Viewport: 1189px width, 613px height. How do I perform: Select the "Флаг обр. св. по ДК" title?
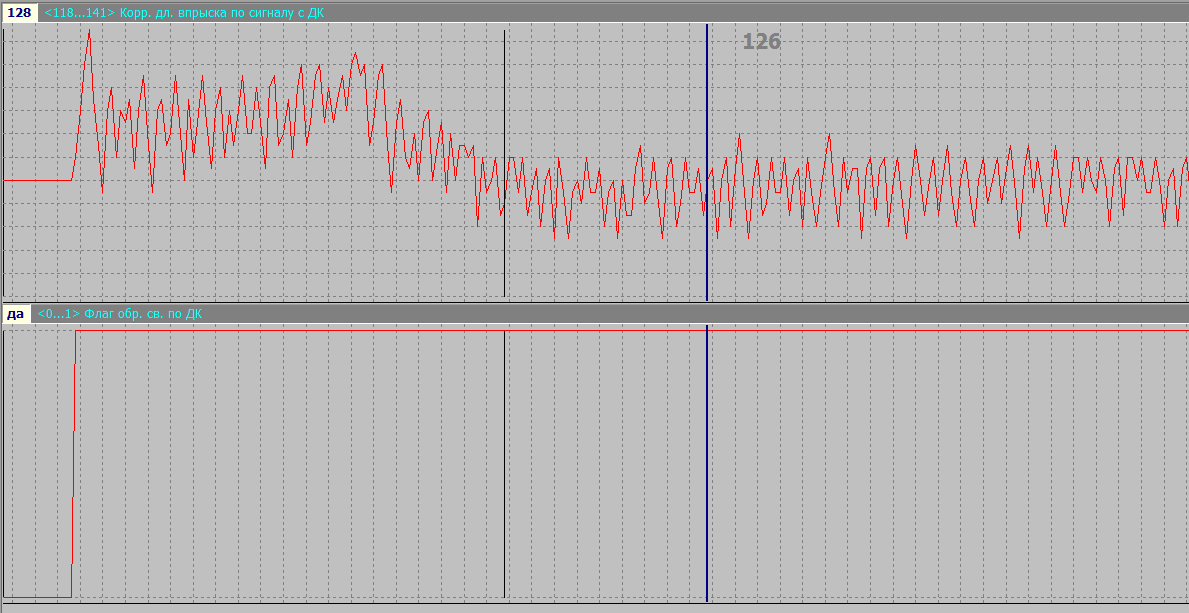click(143, 314)
